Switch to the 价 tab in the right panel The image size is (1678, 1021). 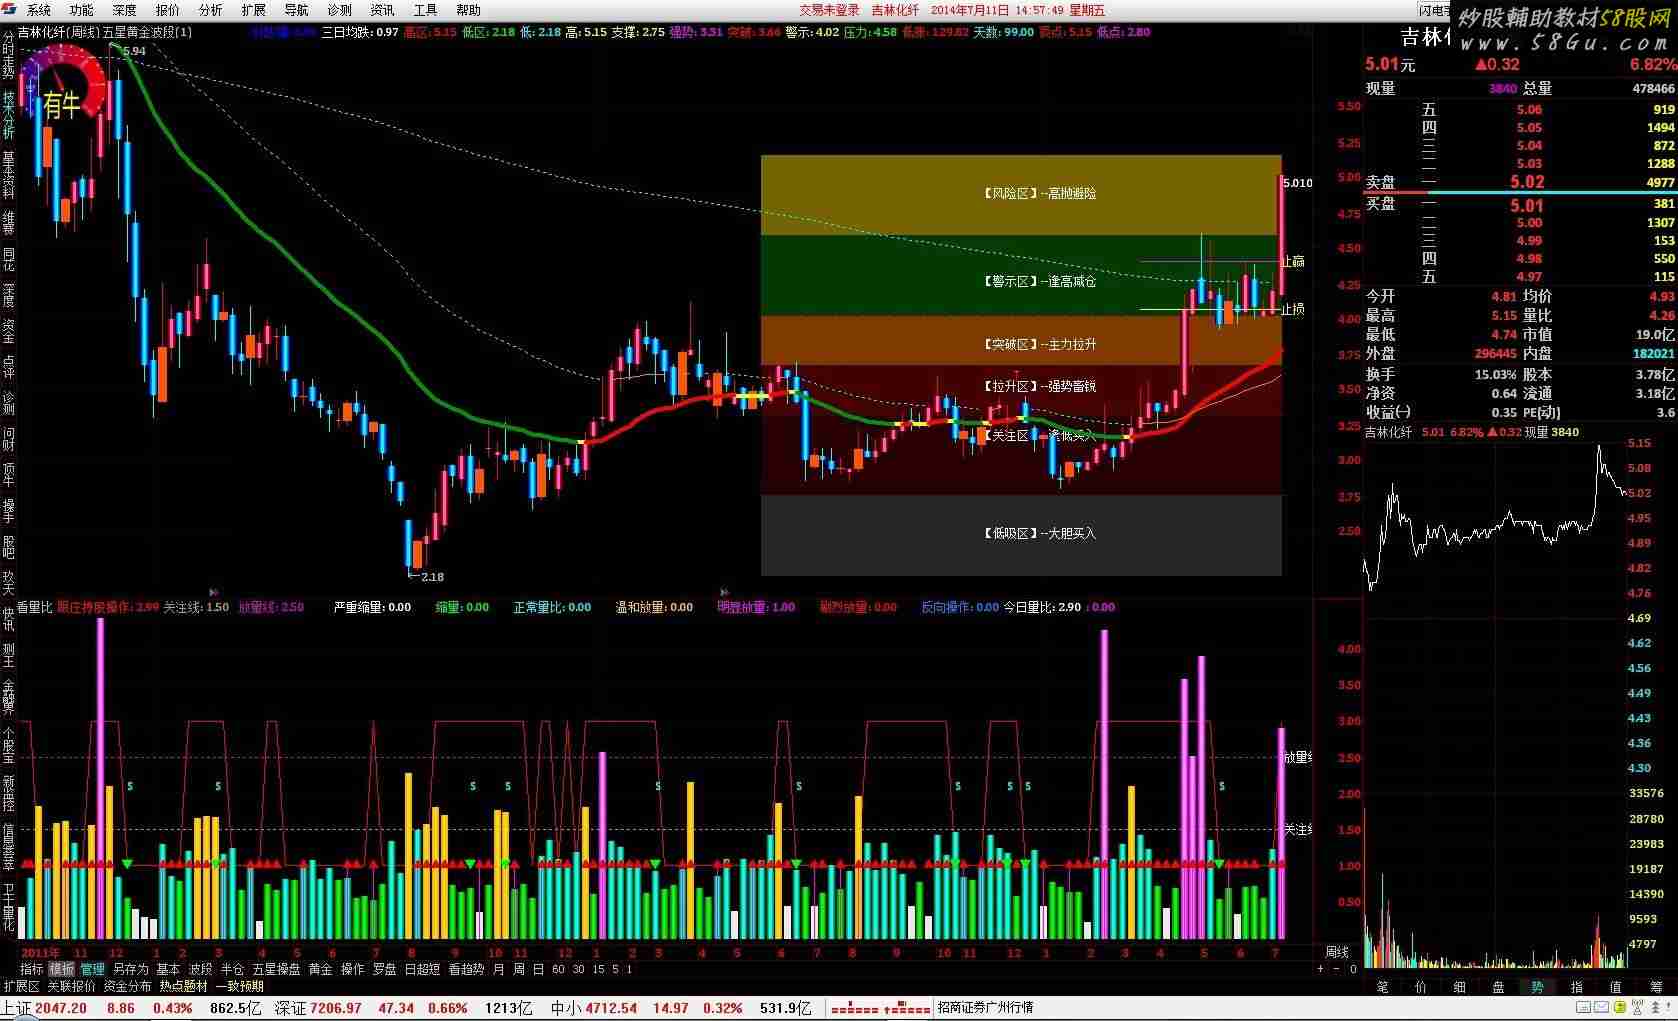(x=1421, y=987)
